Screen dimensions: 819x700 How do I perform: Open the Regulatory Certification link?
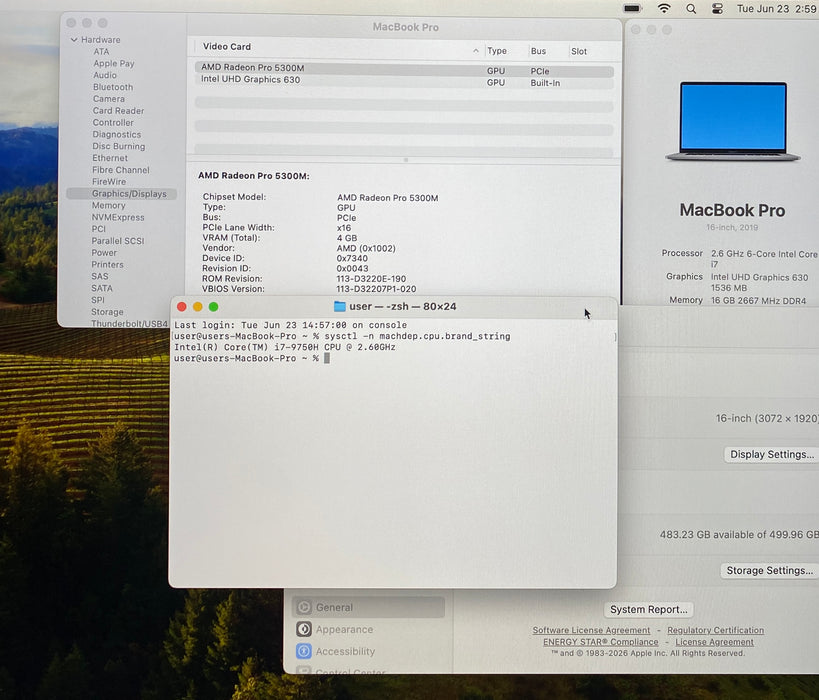[715, 631]
